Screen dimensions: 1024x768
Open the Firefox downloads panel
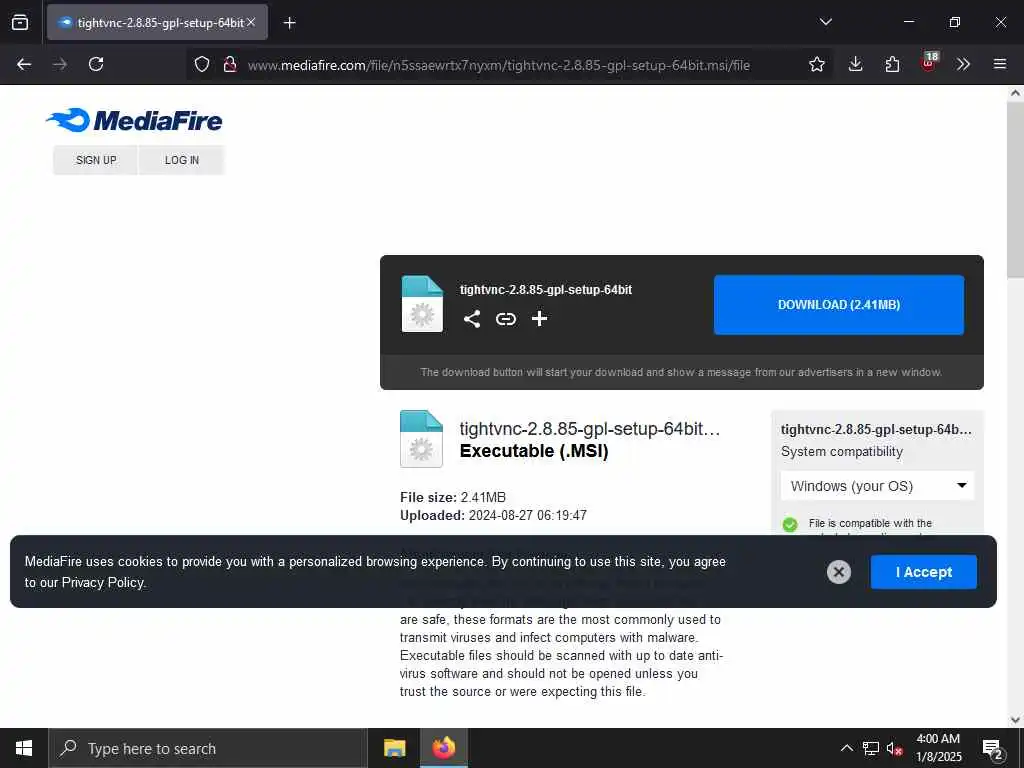coord(856,64)
